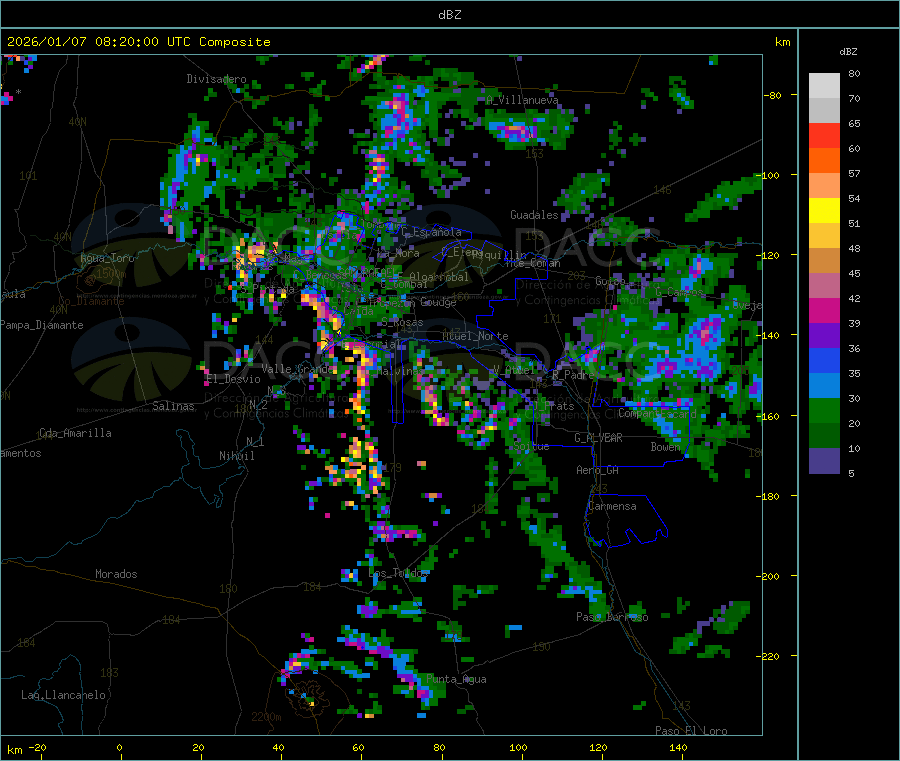This screenshot has height=761, width=900.
Task: Click the white 70-80 dBZ legend swatch
Action: [824, 86]
